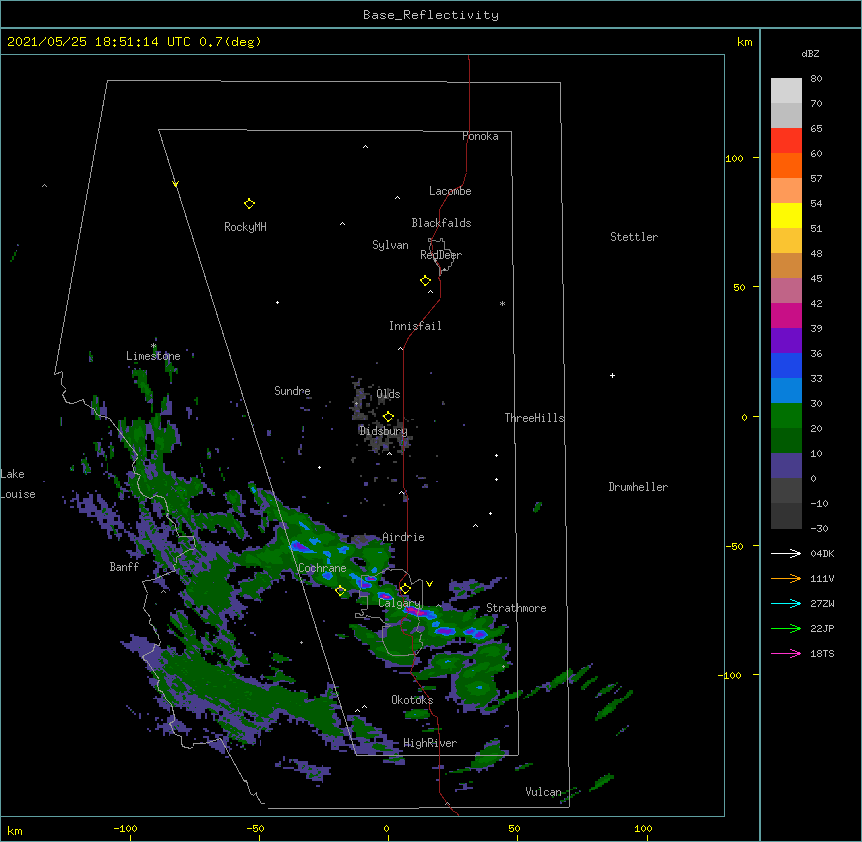Click the white 04DK arrow in legend

coord(786,553)
